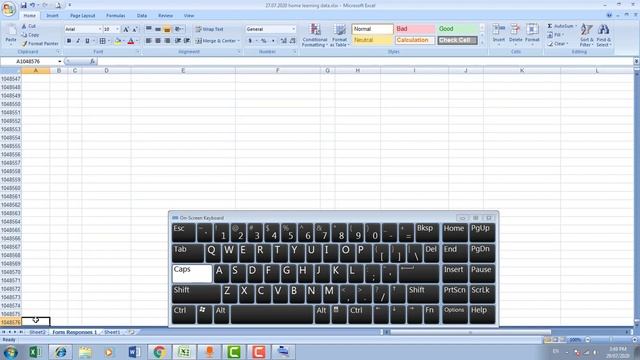
Task: Open Find & Select binoculars
Action: 604,35
